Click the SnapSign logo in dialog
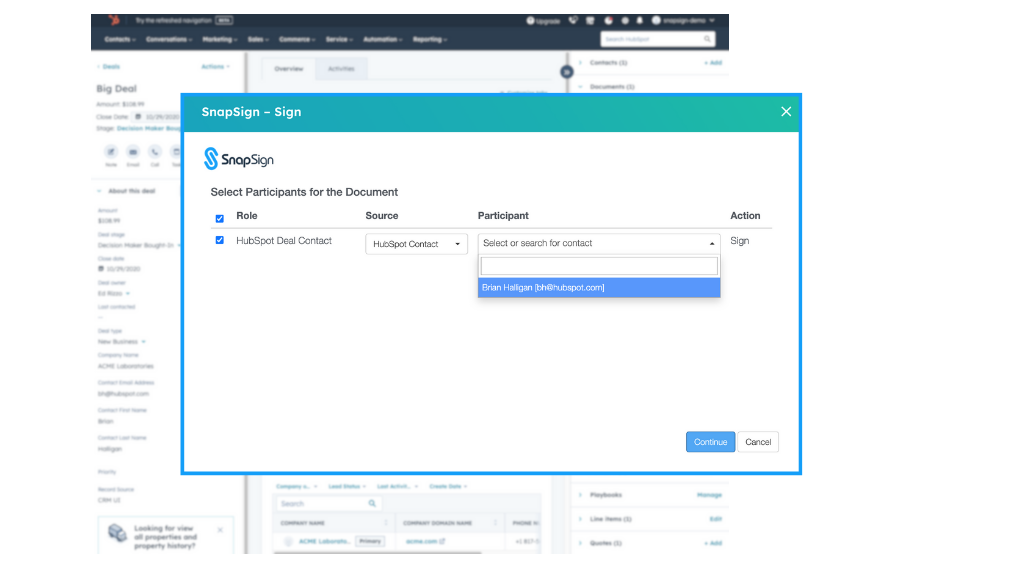The image size is (1016, 571). [238, 159]
